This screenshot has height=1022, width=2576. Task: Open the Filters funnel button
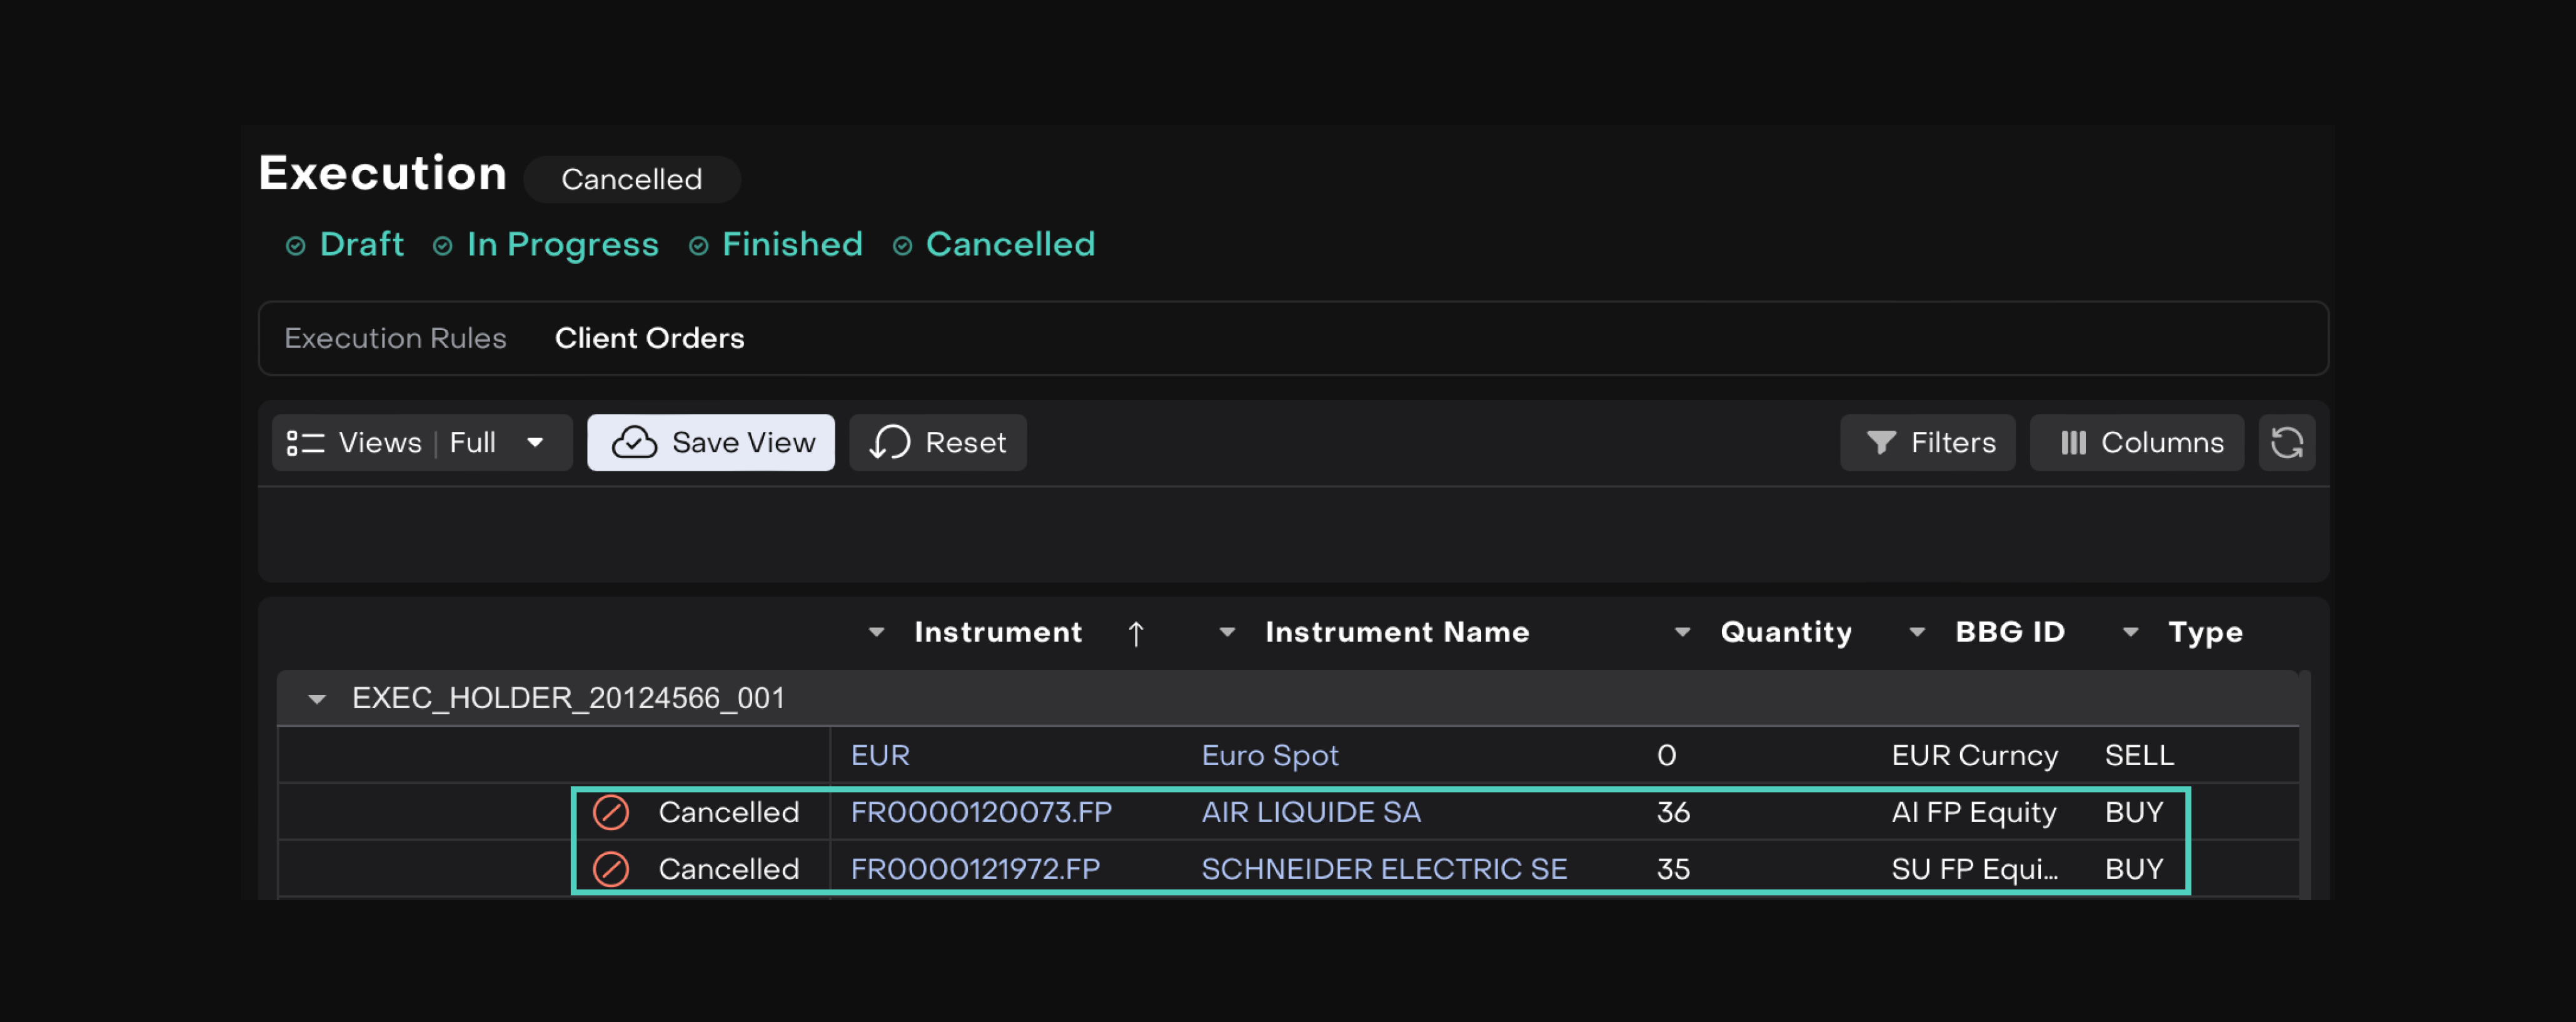tap(1927, 442)
